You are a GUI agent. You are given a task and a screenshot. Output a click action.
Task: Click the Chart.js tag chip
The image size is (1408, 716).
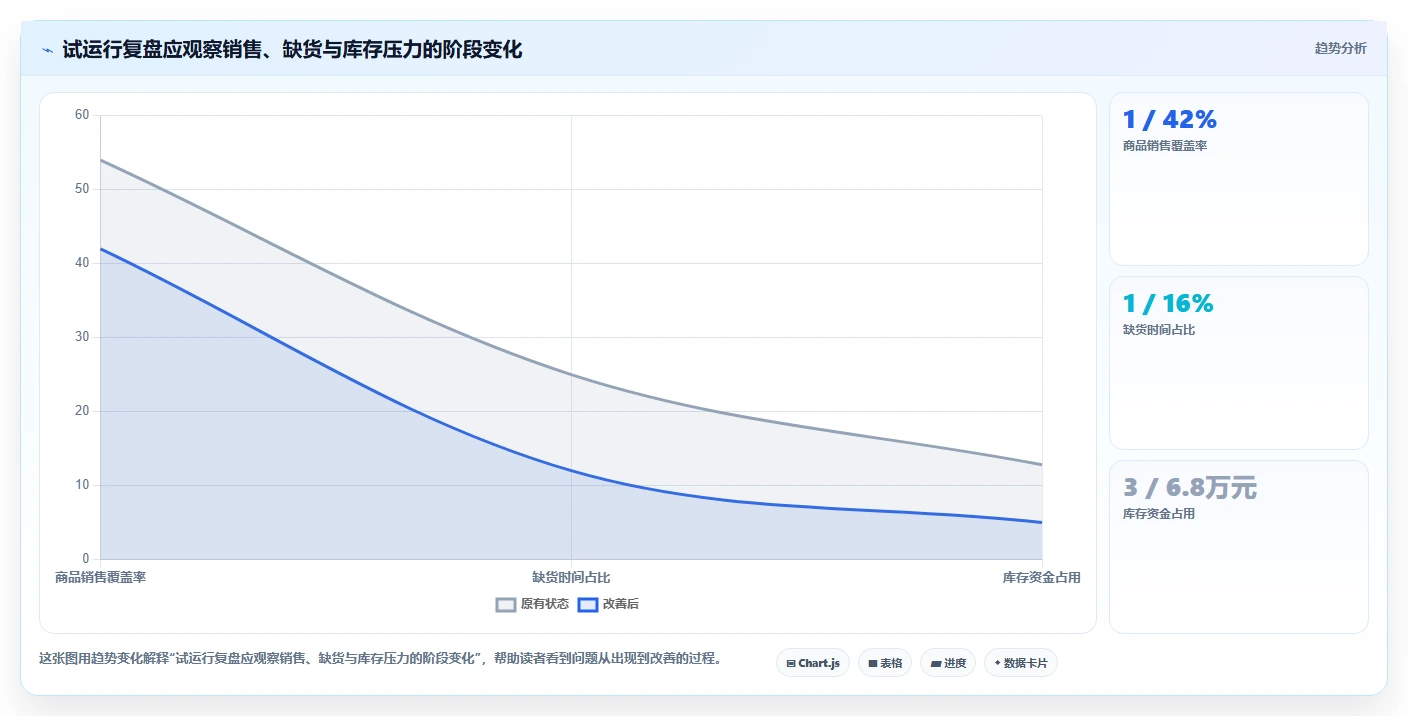(813, 663)
